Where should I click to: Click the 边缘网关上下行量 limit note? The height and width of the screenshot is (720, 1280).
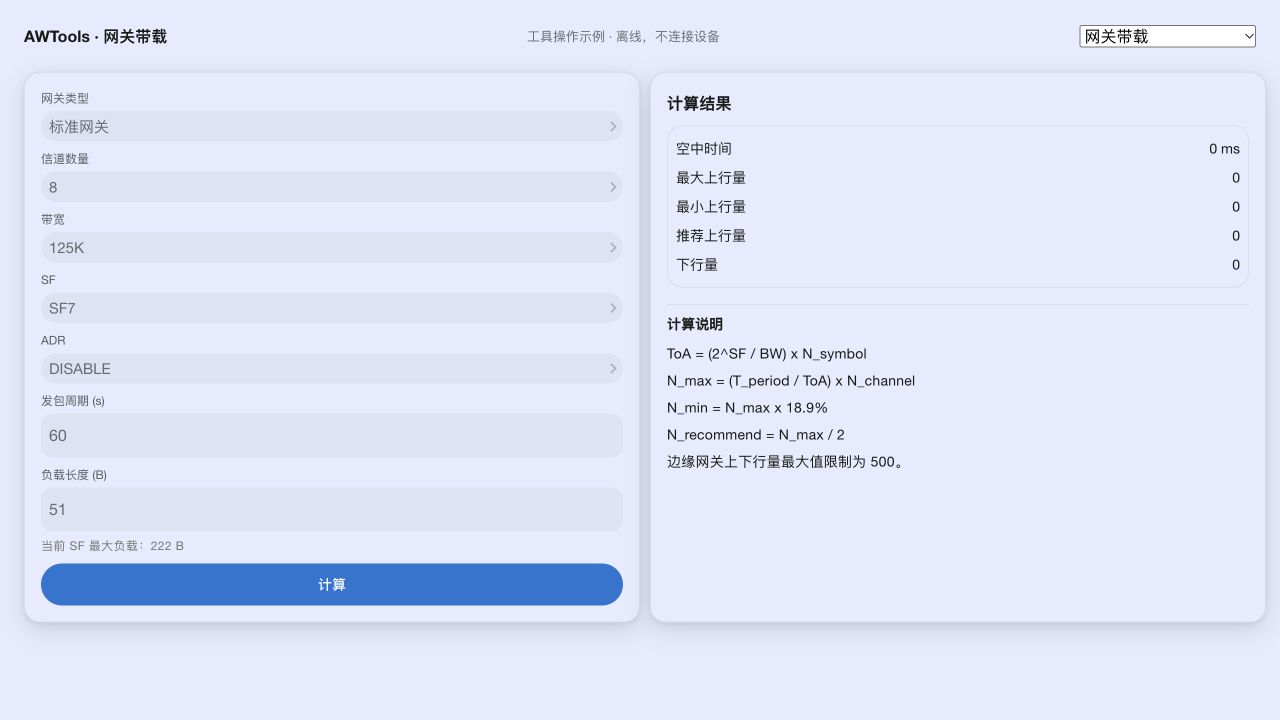pos(787,462)
